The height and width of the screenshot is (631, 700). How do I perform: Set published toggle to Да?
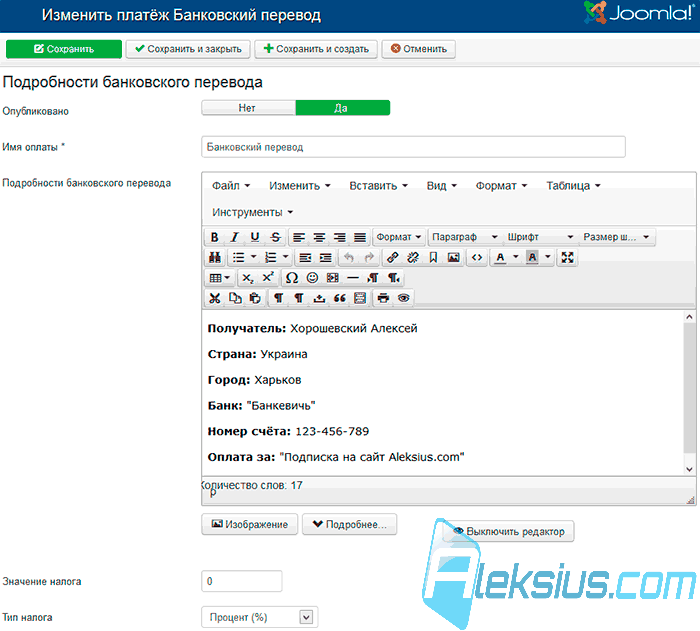(343, 108)
